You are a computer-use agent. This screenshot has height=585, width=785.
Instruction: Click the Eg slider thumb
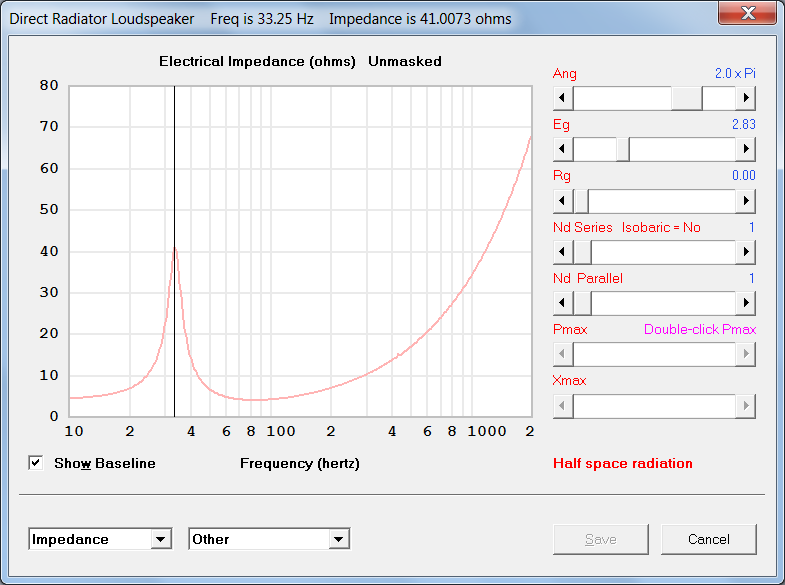pyautogui.click(x=622, y=149)
